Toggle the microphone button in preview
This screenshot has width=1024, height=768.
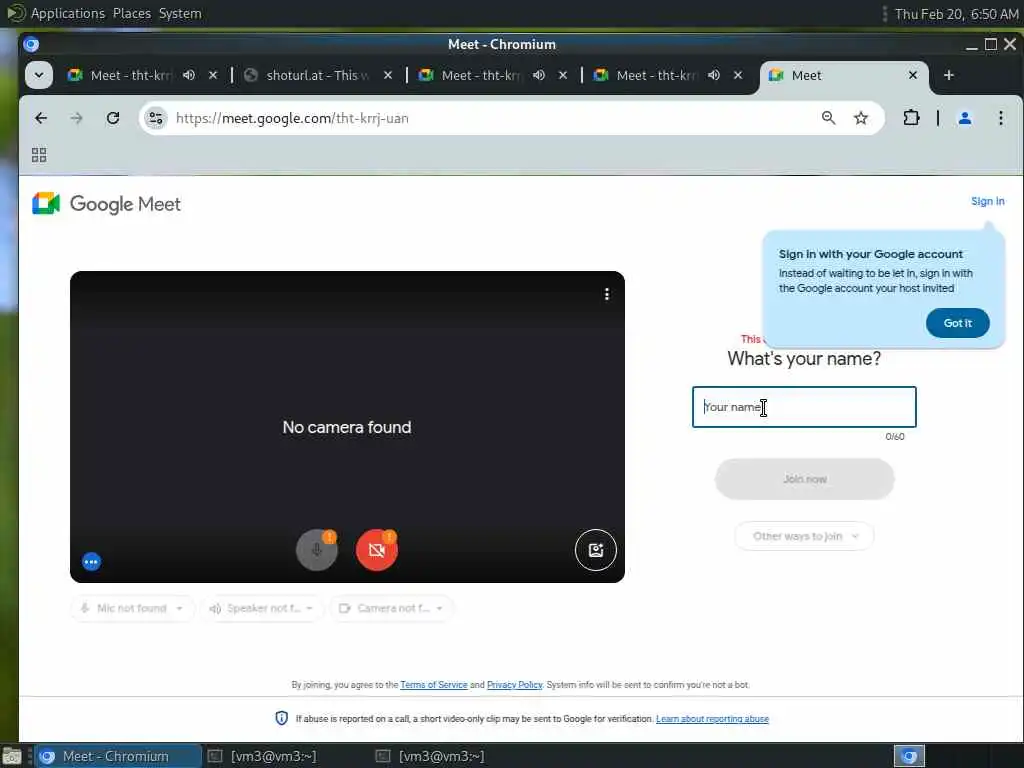317,550
